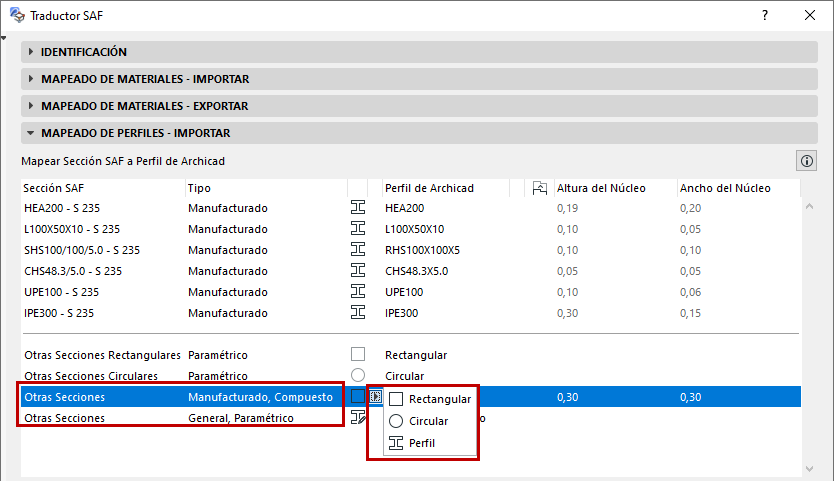Choose Circular from the popup menu
Screen dimensions: 834x481
(430, 421)
